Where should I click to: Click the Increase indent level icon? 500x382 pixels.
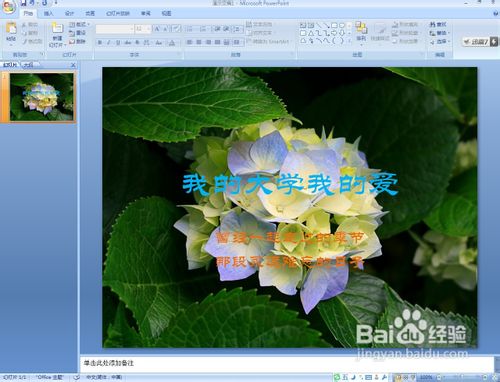[226, 29]
